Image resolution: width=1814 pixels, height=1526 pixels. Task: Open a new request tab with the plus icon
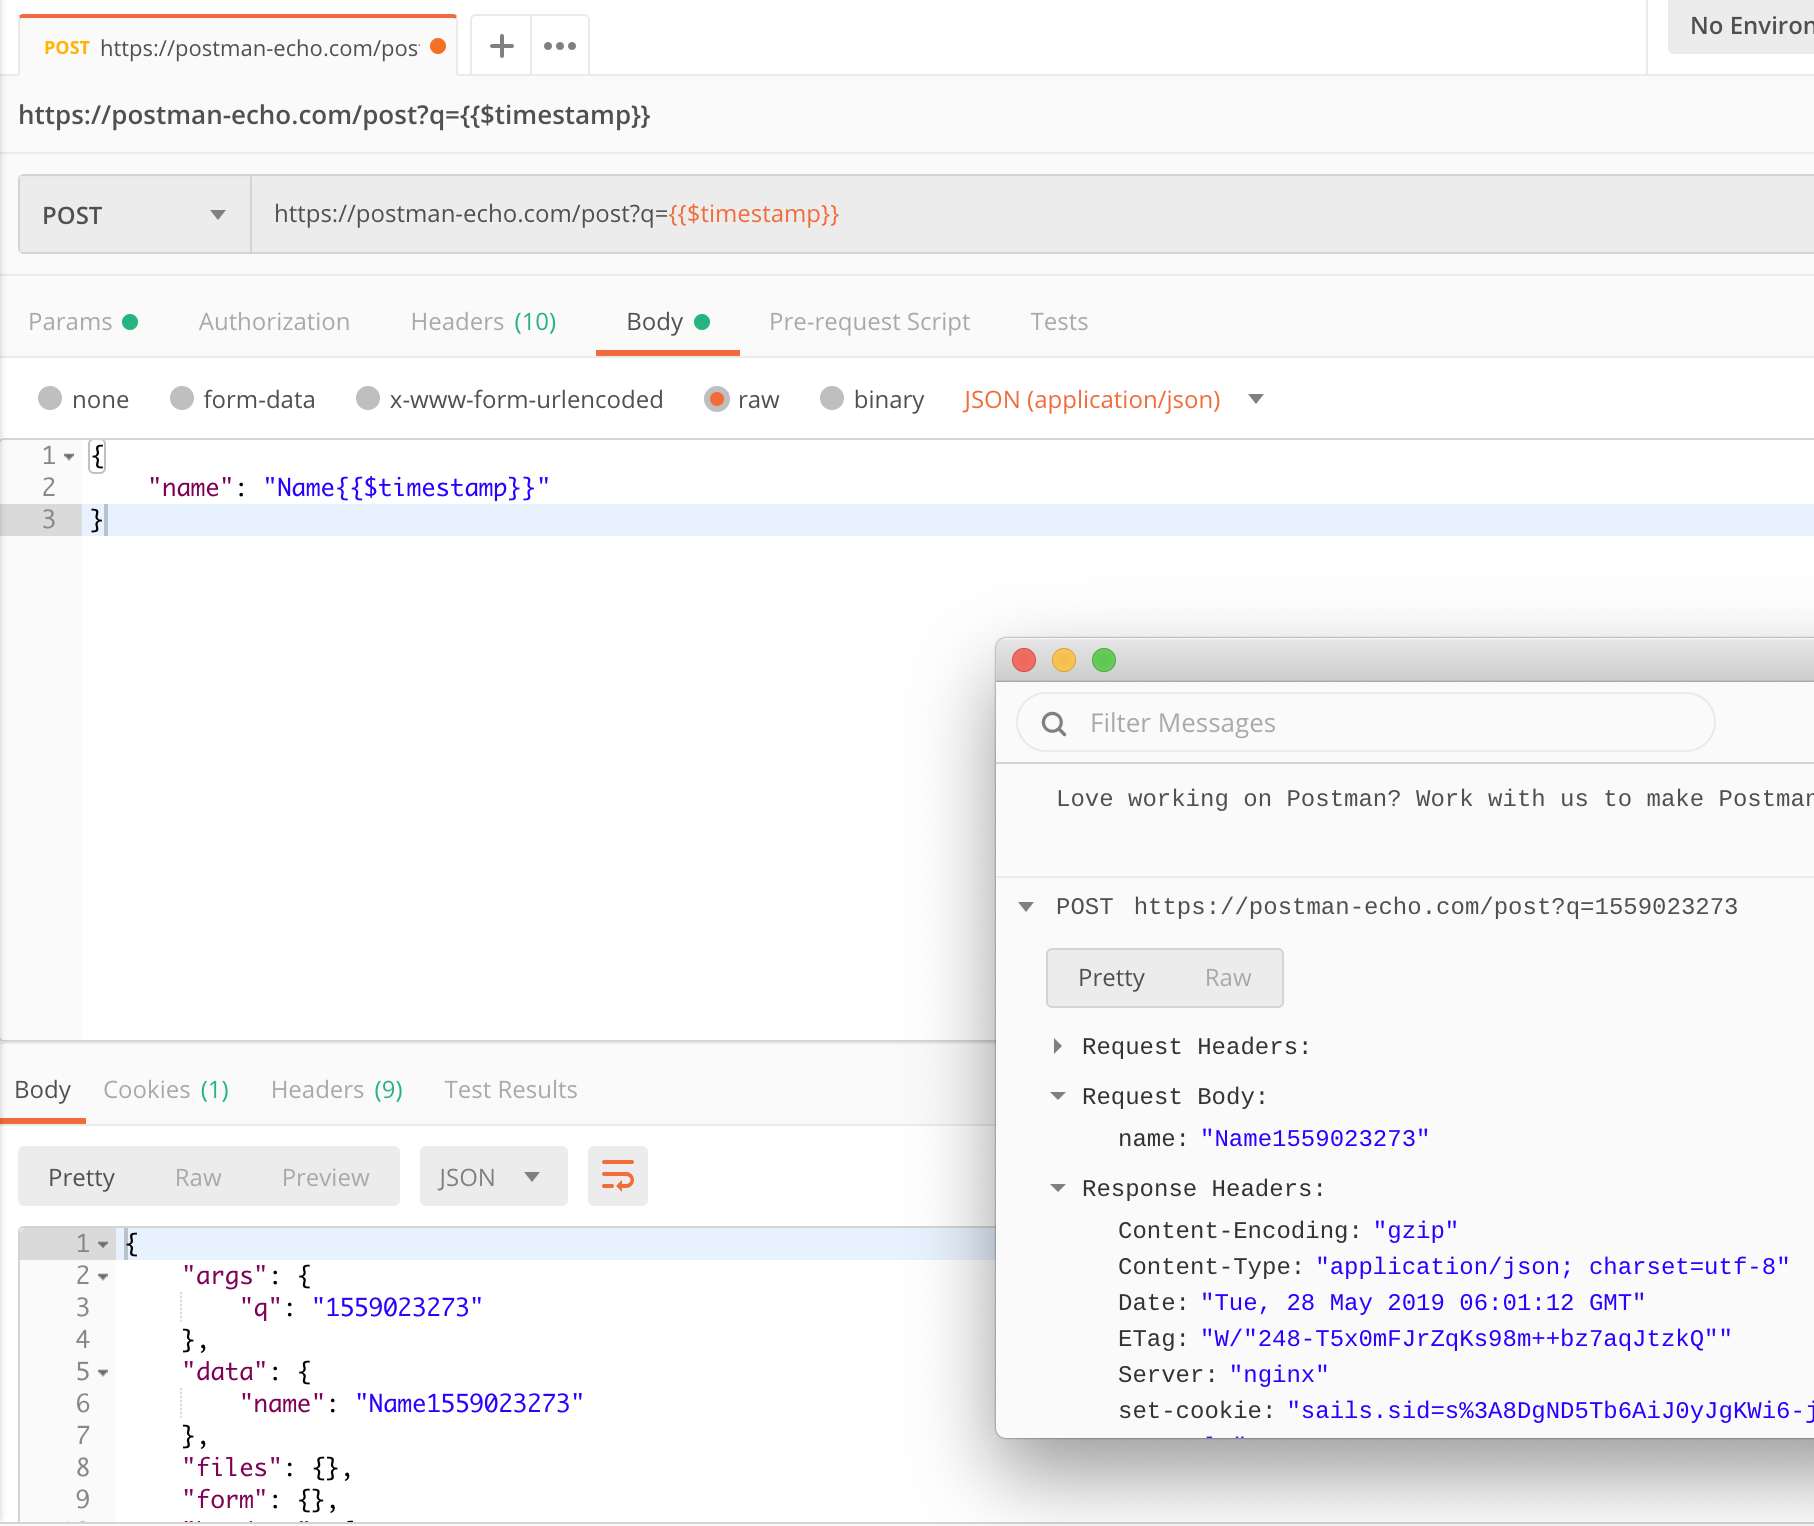tap(500, 45)
